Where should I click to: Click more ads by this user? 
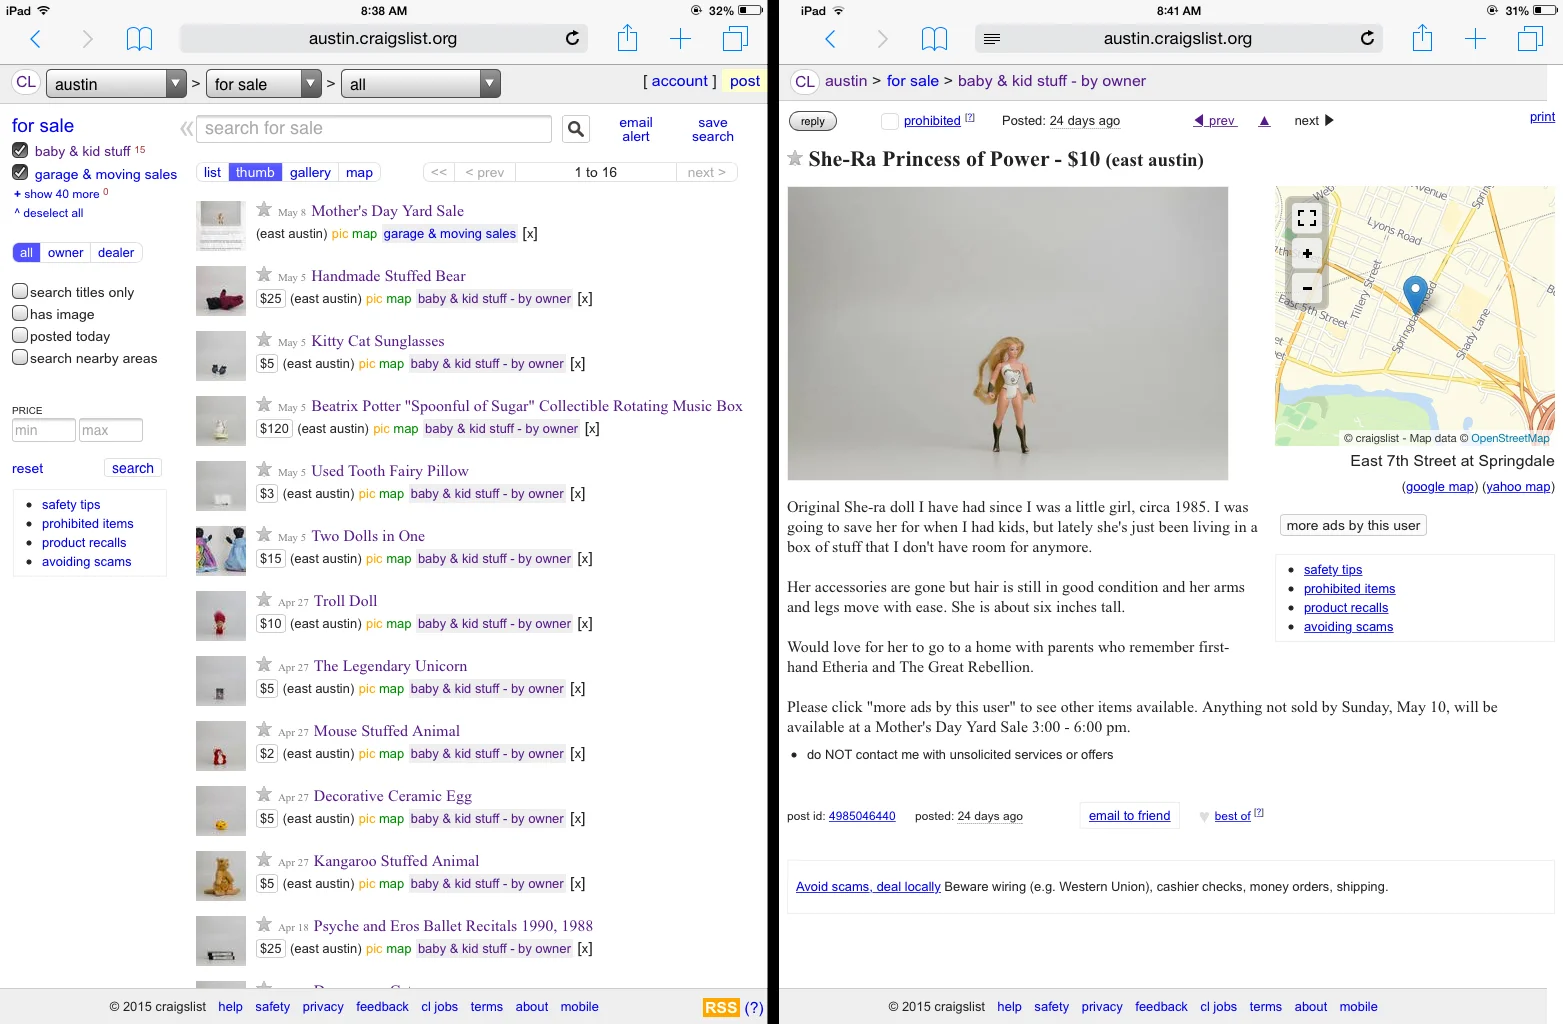tap(1353, 525)
